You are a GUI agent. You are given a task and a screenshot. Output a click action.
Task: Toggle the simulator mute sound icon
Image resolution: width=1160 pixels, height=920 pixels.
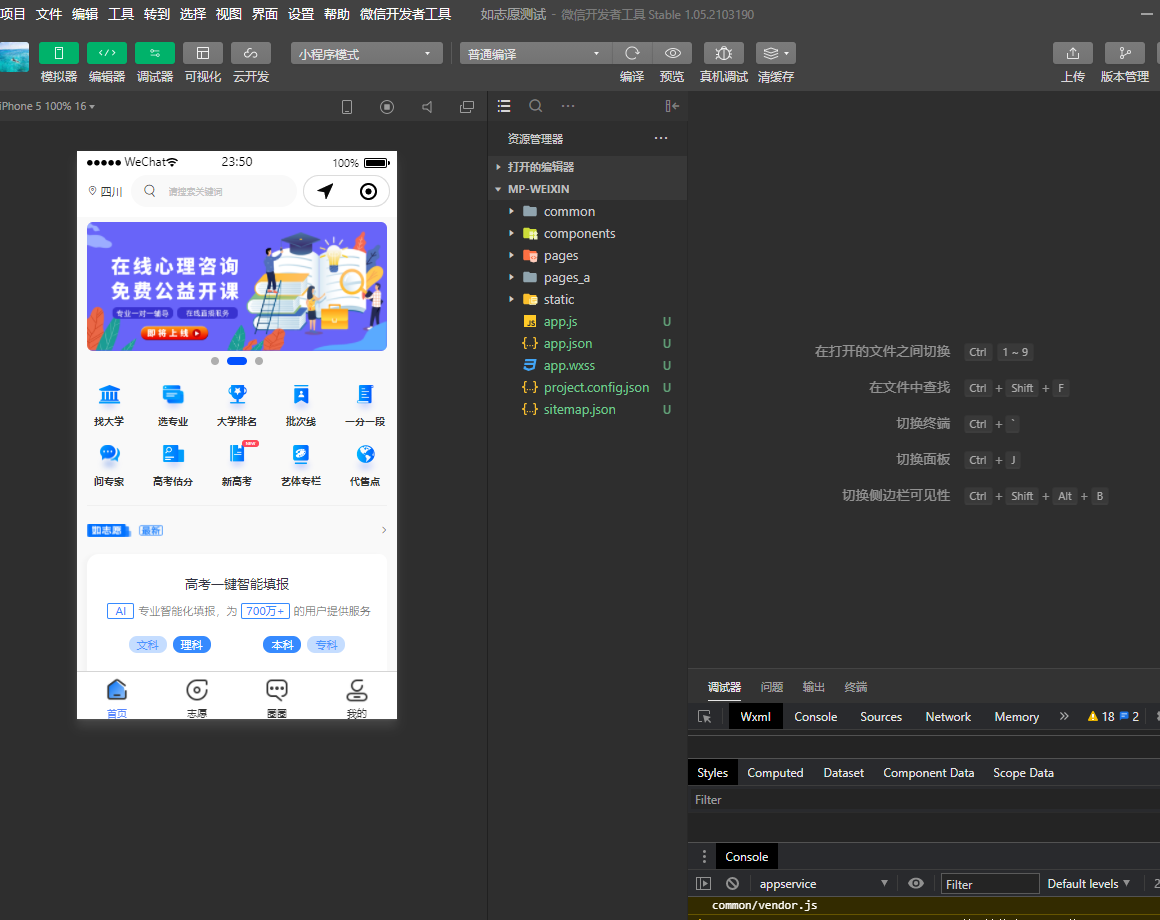pyautogui.click(x=427, y=107)
